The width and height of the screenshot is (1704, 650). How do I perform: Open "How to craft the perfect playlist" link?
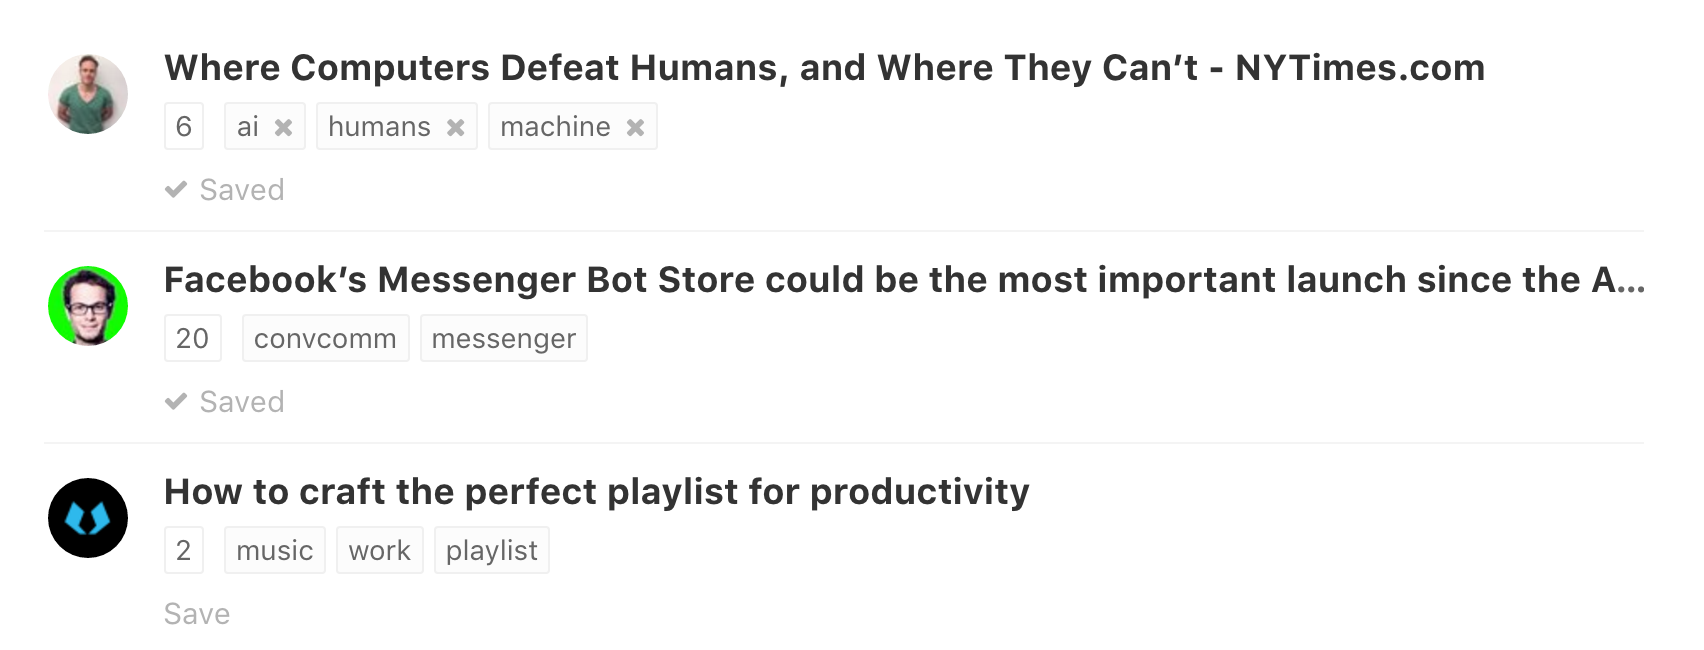[596, 492]
